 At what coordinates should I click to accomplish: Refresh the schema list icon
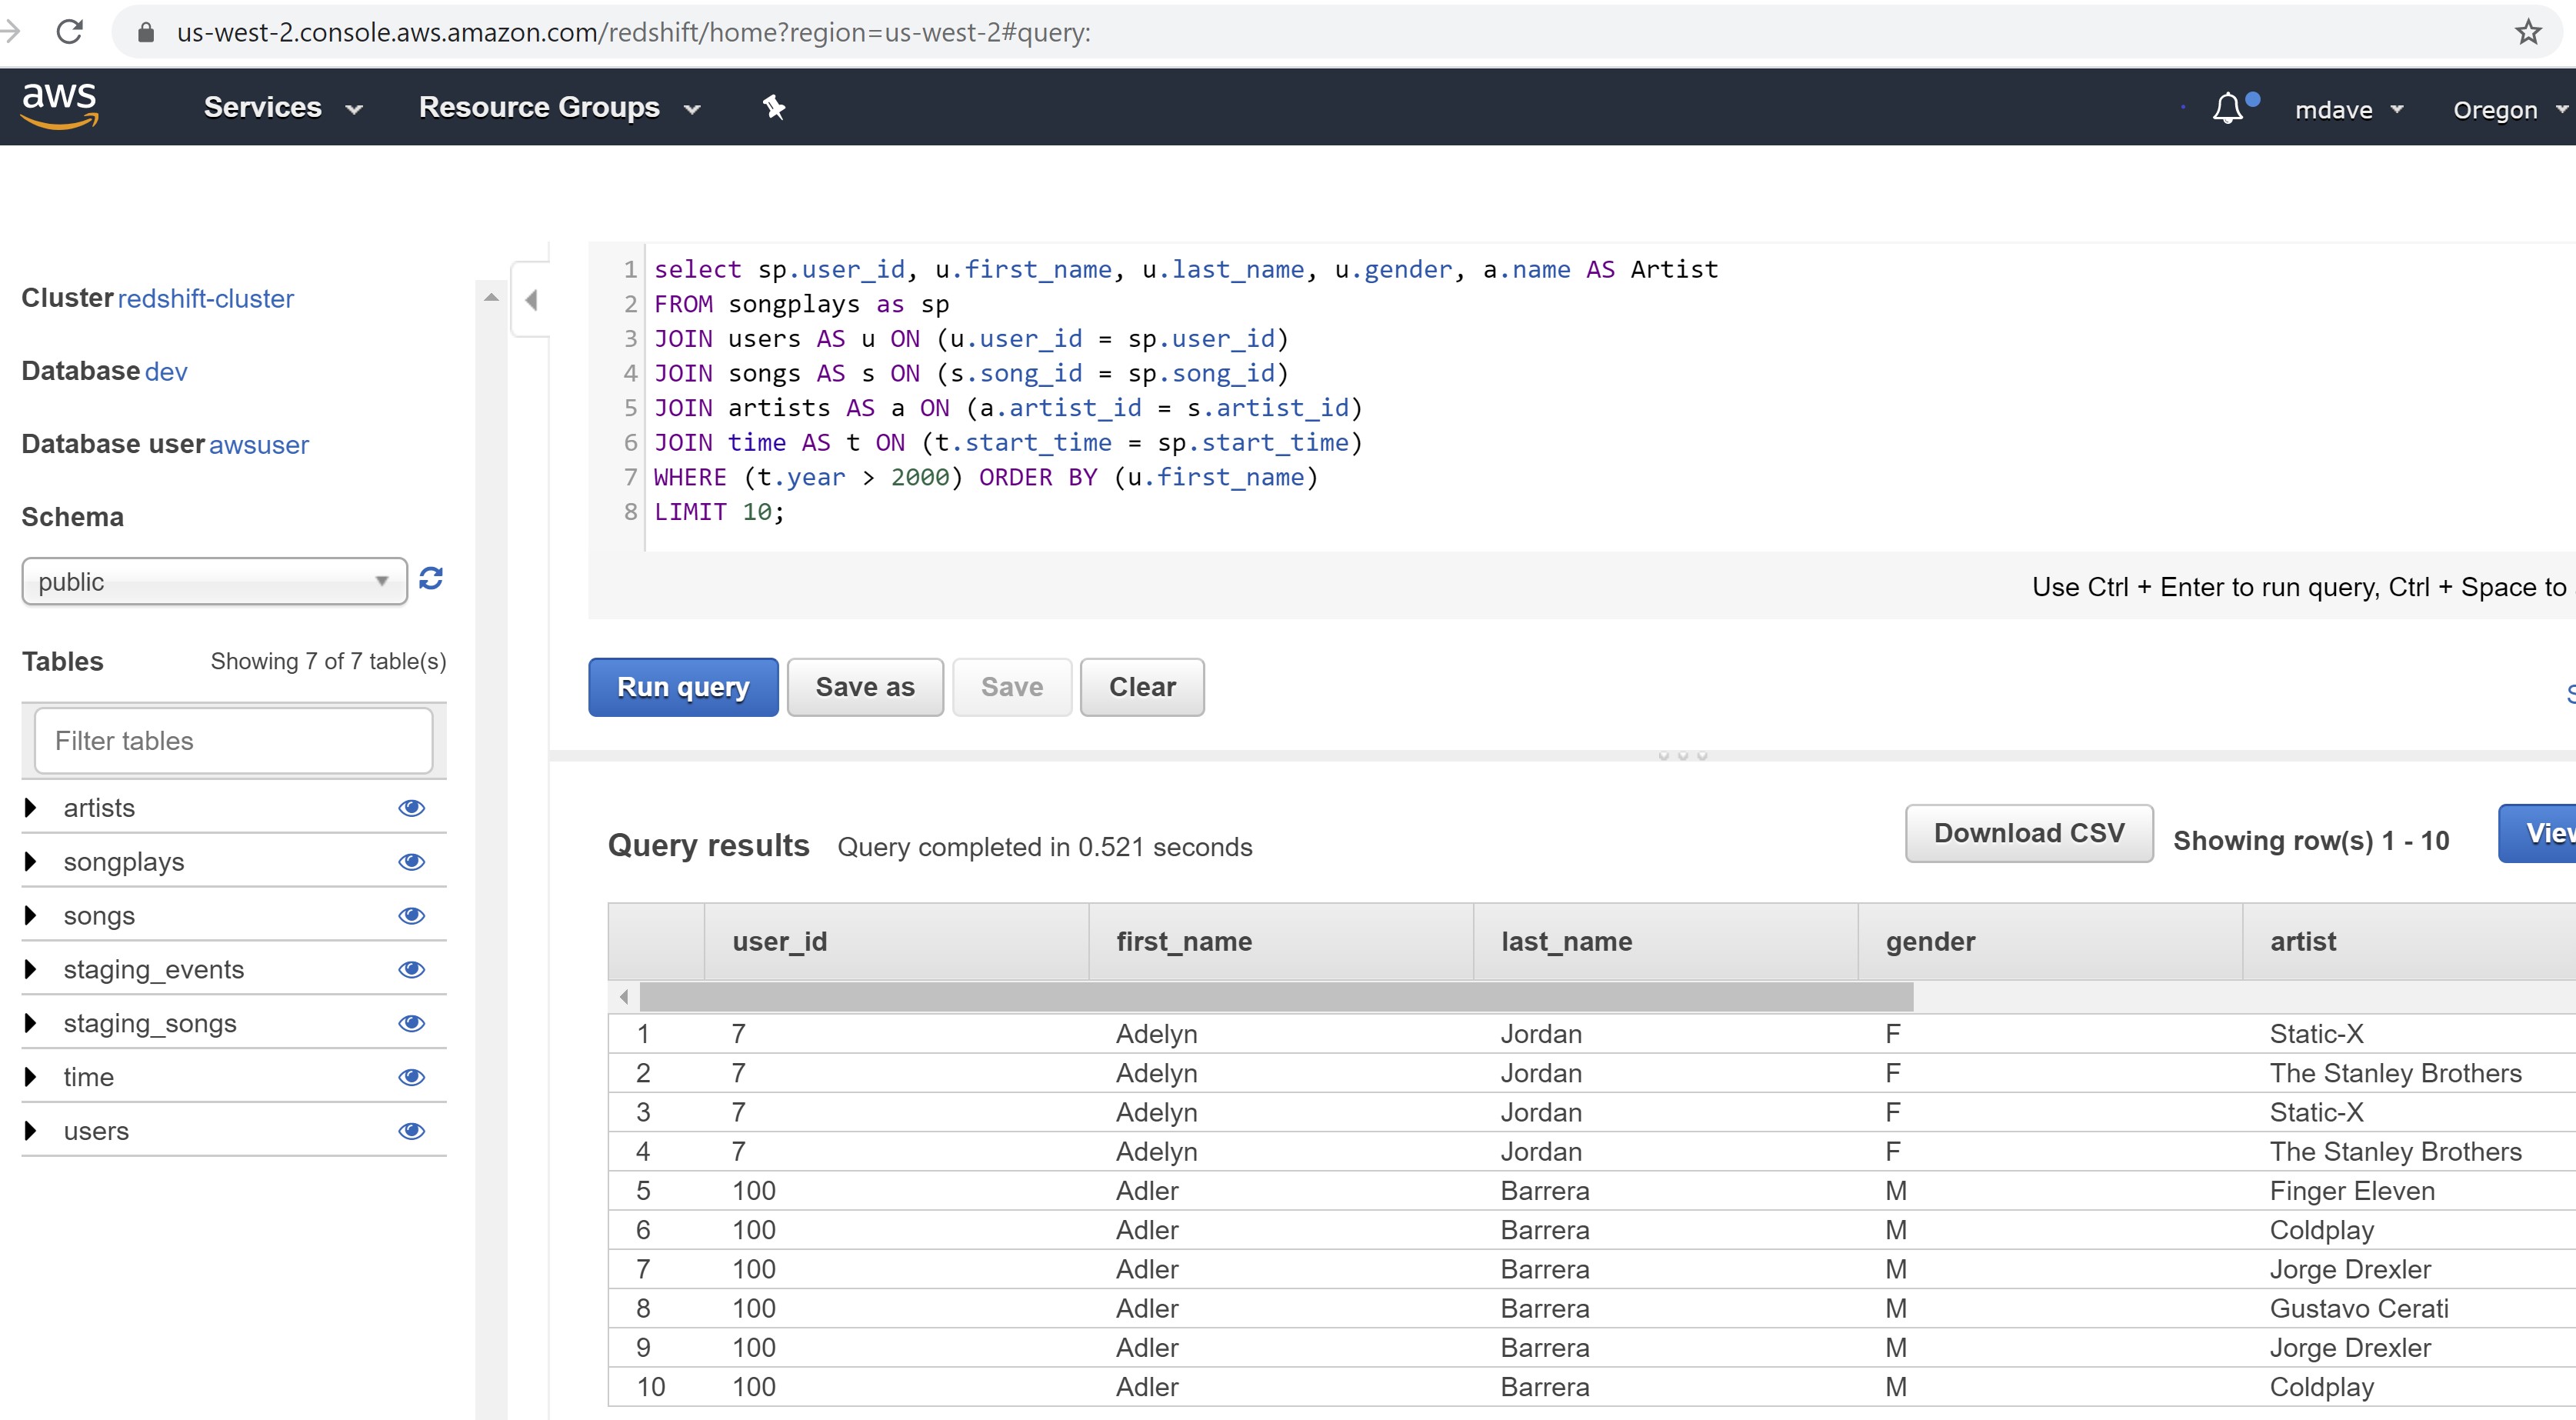(431, 579)
